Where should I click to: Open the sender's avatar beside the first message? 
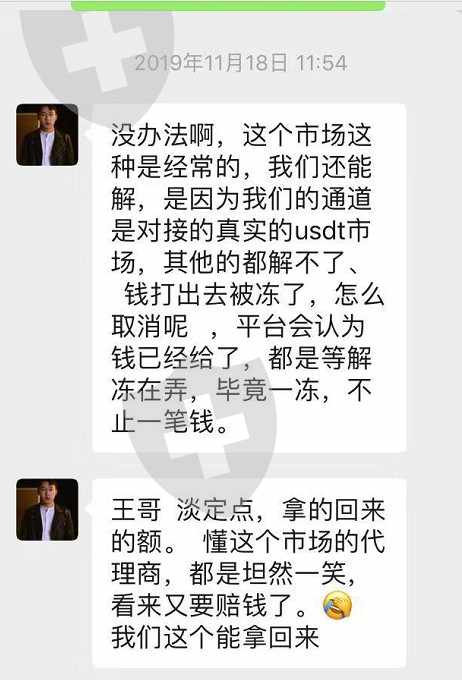click(47, 135)
